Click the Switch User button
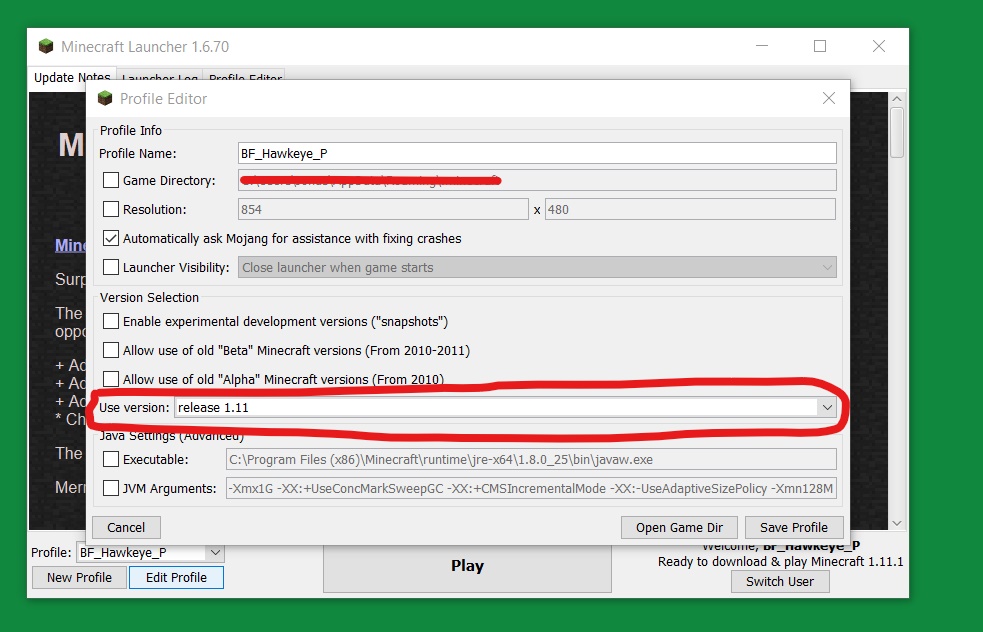This screenshot has height=632, width=983. [x=780, y=581]
